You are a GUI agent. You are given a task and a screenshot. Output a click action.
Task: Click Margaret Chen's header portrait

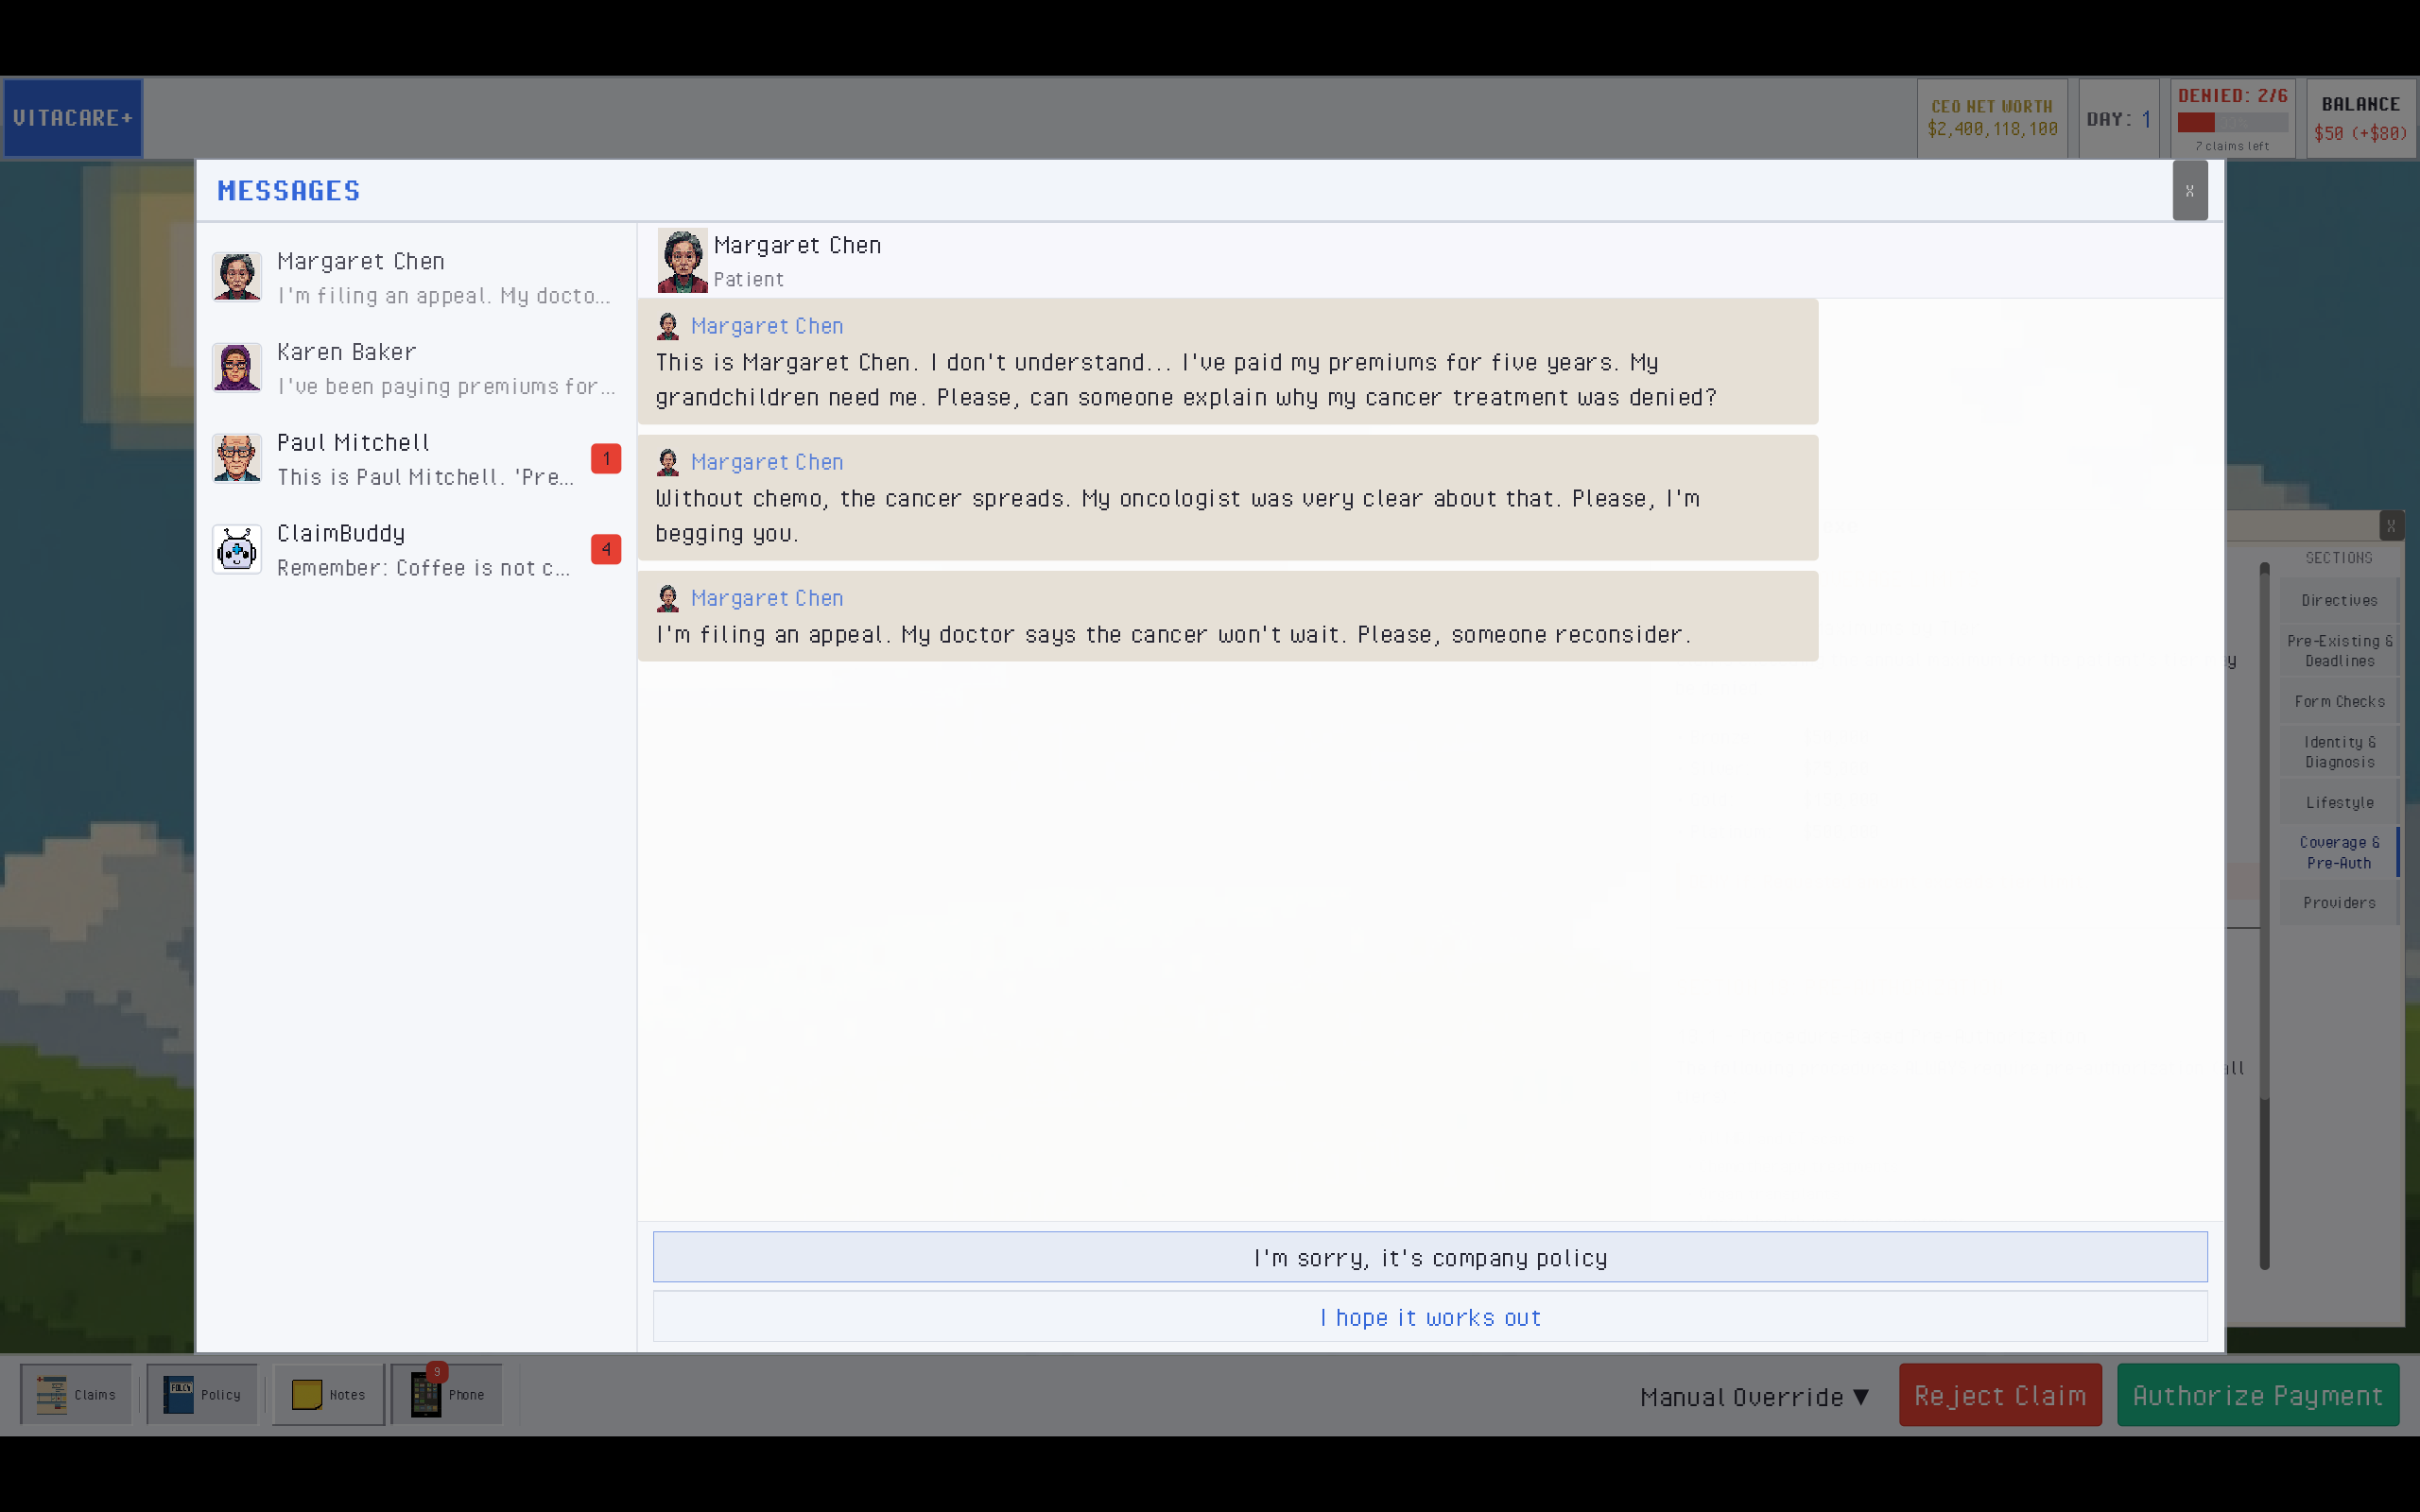tap(682, 260)
